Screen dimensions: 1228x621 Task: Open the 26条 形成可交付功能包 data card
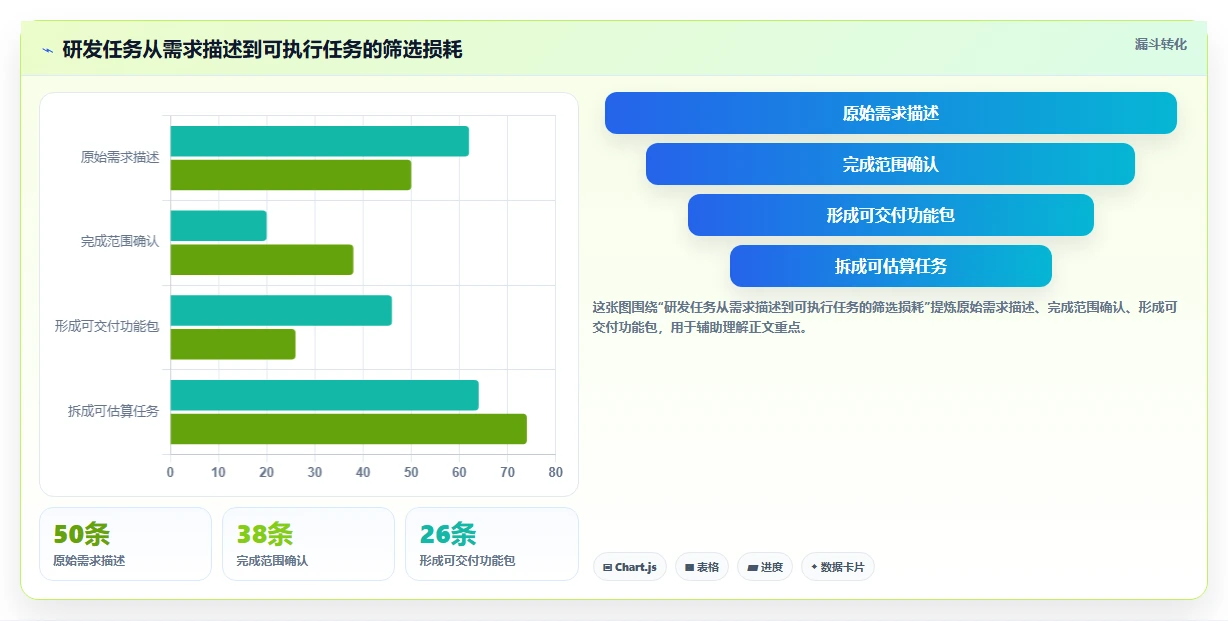coord(491,544)
